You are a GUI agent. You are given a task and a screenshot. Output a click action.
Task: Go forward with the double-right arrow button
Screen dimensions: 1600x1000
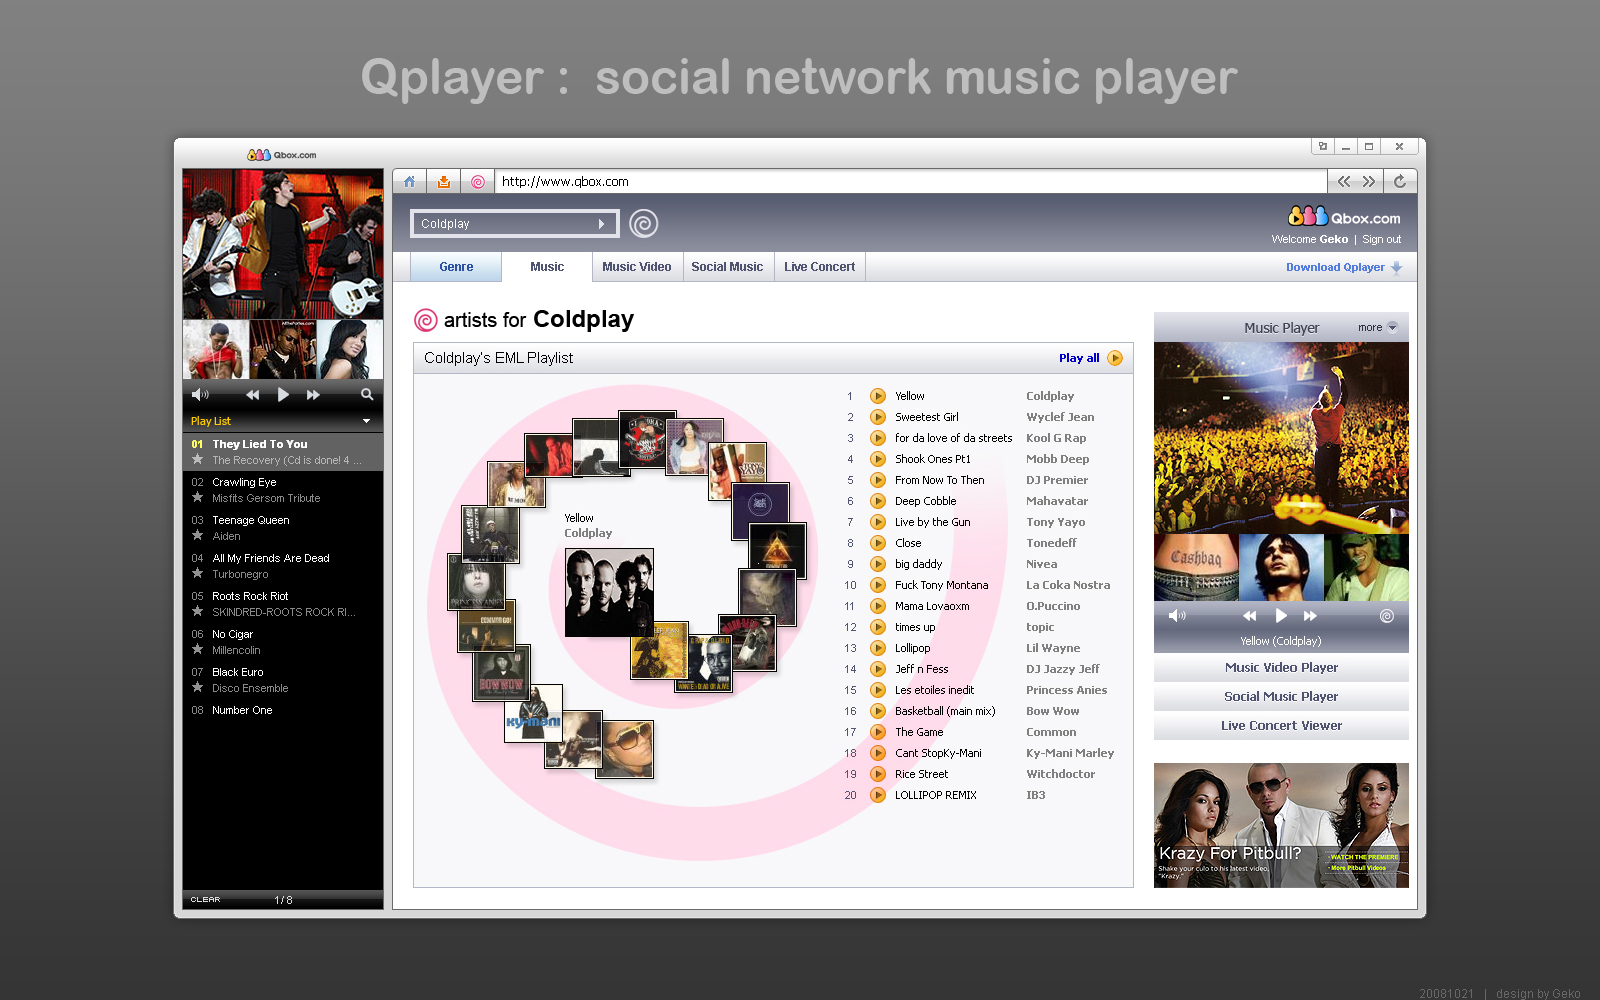coord(1369,181)
